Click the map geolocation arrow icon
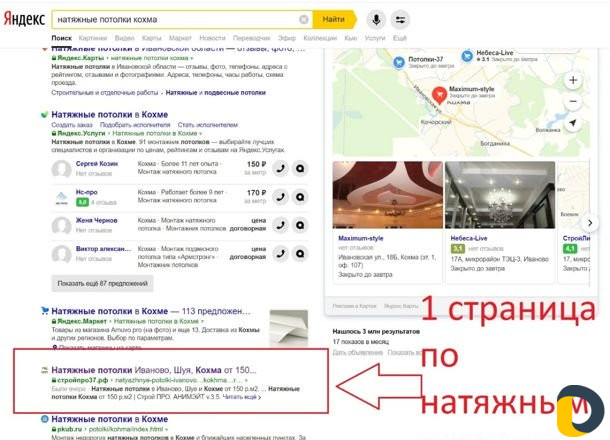Image resolution: width=610 pixels, height=440 pixels. coord(573,123)
